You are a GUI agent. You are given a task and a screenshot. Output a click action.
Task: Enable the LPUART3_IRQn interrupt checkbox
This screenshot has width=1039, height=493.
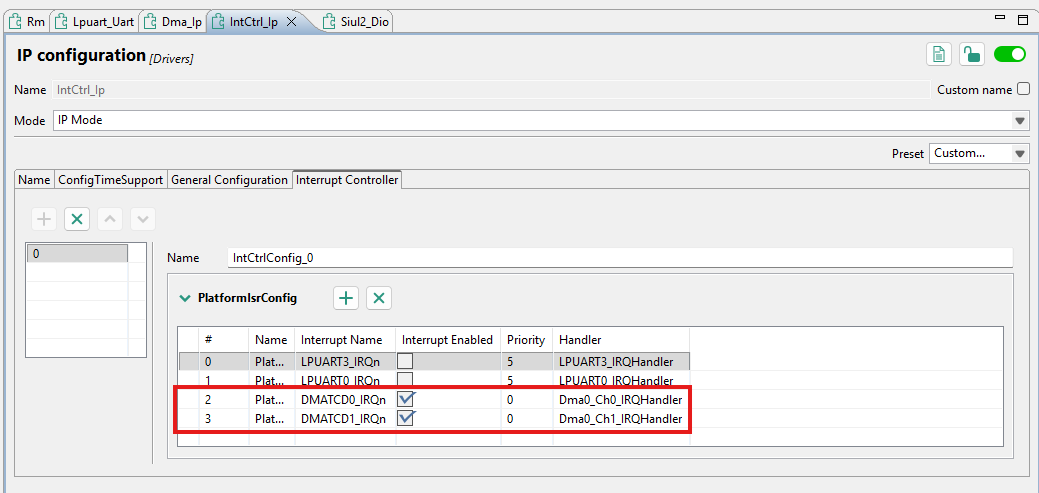(405, 361)
